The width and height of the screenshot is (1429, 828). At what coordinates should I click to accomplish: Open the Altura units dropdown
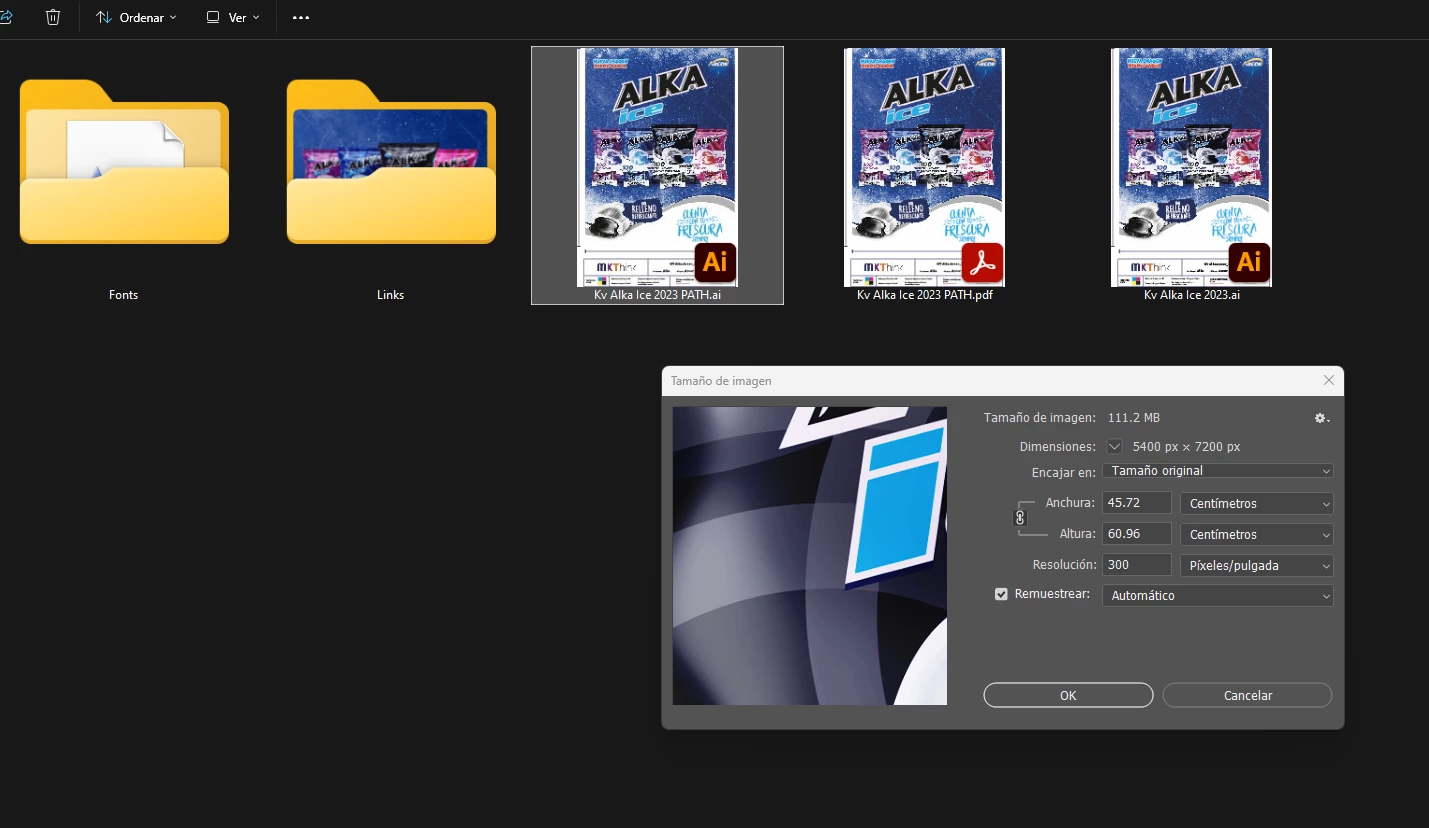pos(1257,534)
